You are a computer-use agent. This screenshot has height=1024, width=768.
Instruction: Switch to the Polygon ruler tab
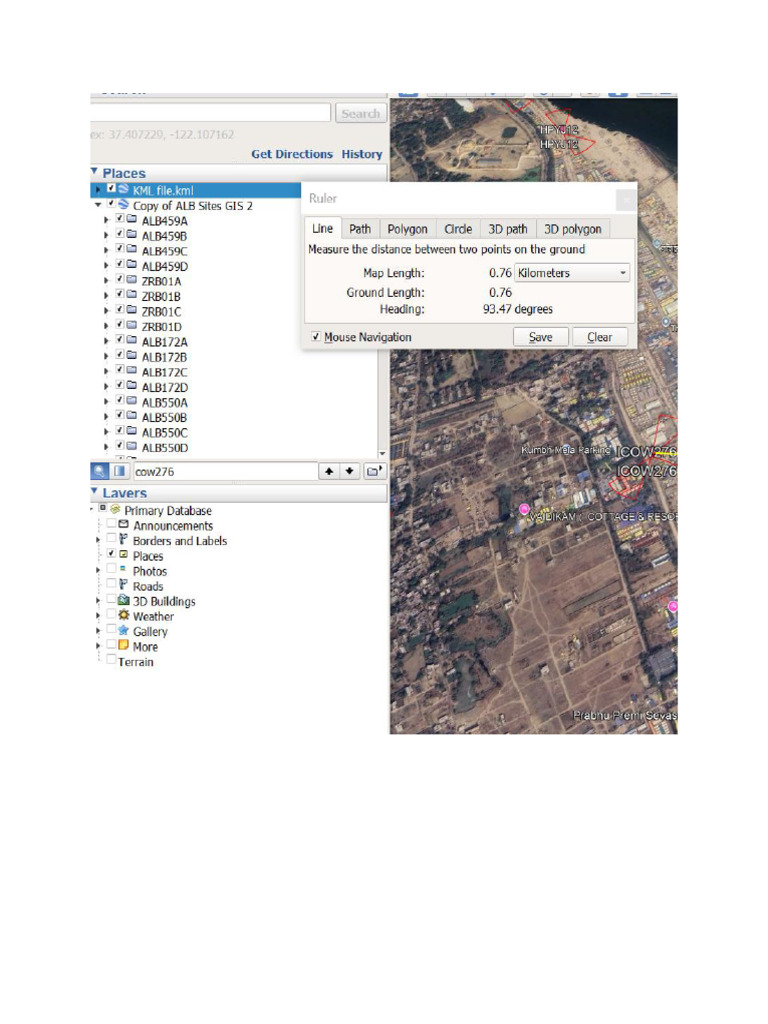coord(407,229)
